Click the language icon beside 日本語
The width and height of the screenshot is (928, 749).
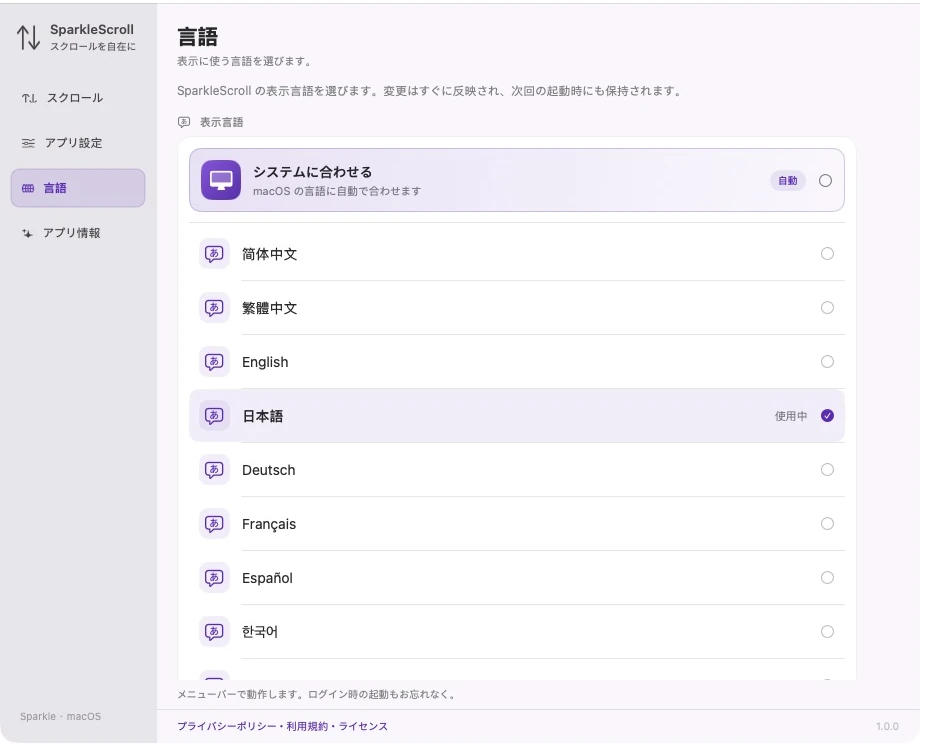pos(214,416)
